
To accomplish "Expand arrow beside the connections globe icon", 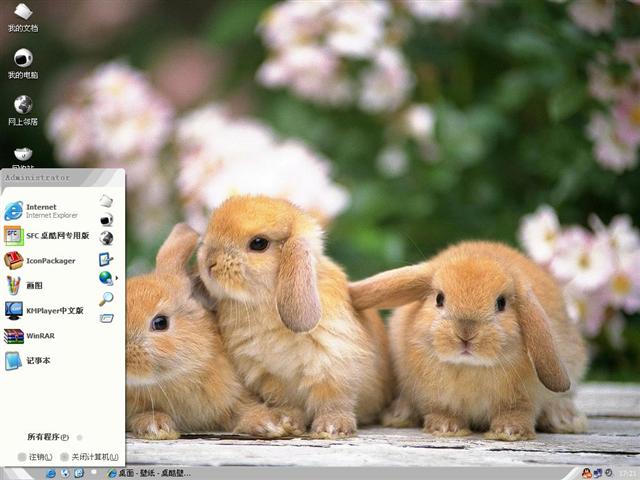I will click(117, 278).
